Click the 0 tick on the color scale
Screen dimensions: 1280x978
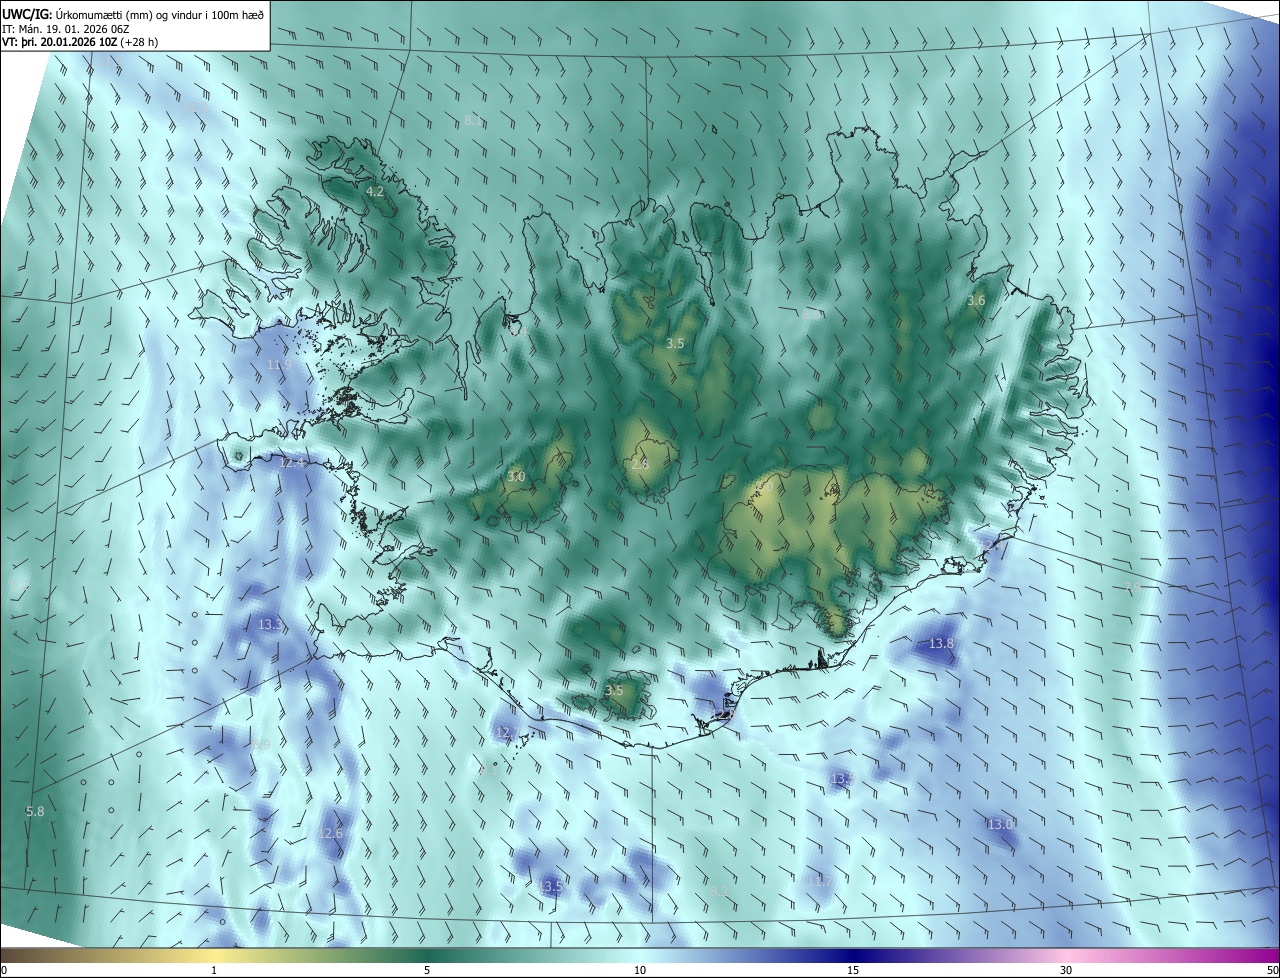point(3,970)
